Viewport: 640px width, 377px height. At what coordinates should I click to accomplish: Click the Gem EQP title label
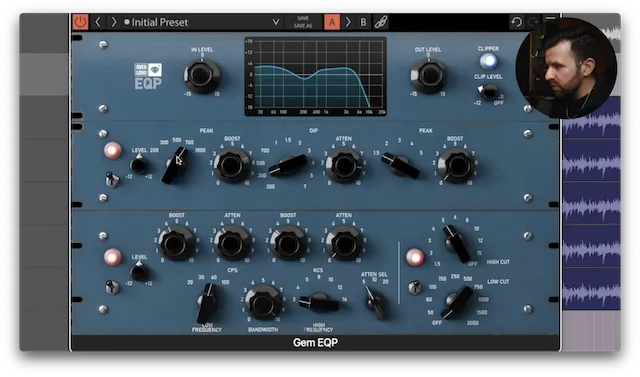(315, 342)
